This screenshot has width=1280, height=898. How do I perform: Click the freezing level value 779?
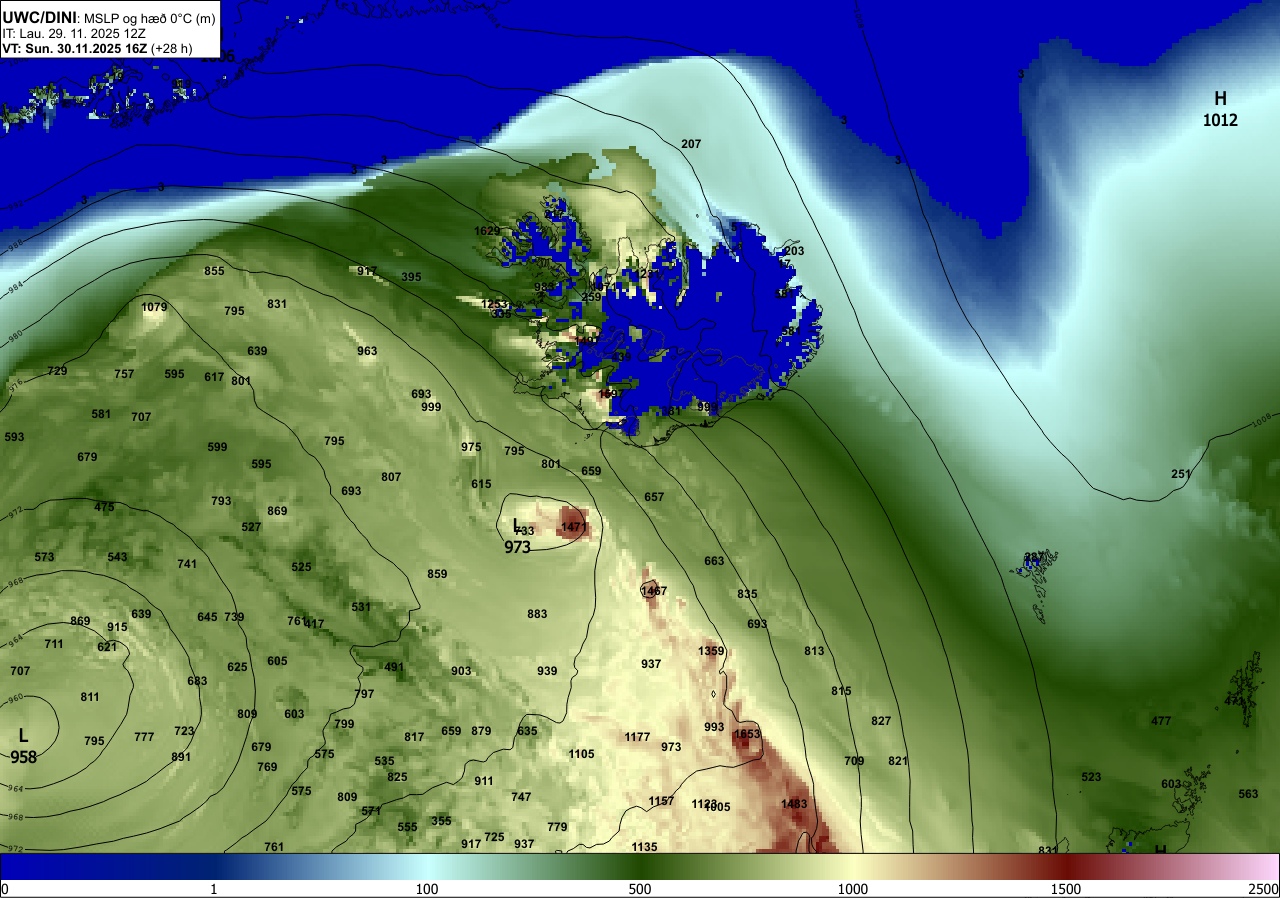pyautogui.click(x=557, y=827)
